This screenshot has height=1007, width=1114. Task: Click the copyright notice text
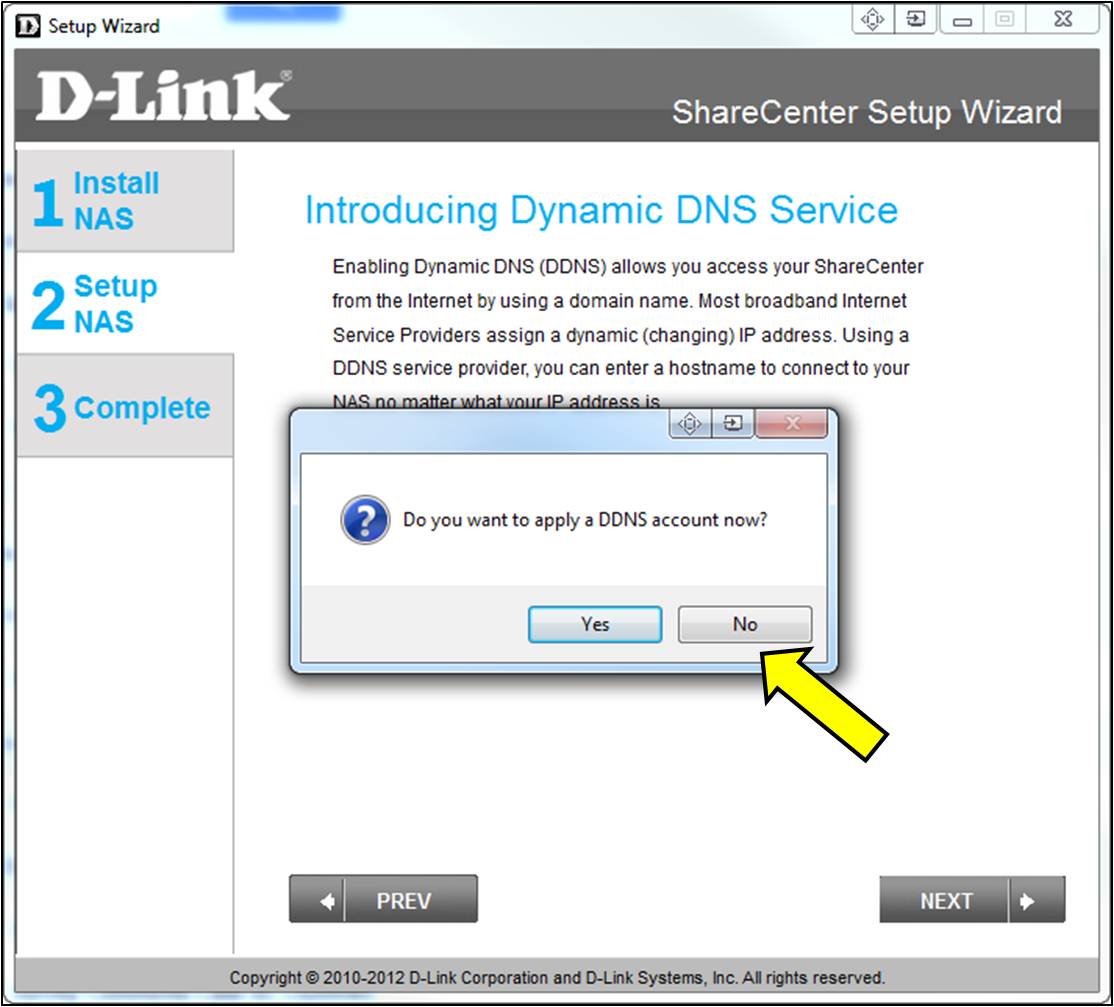557,978
